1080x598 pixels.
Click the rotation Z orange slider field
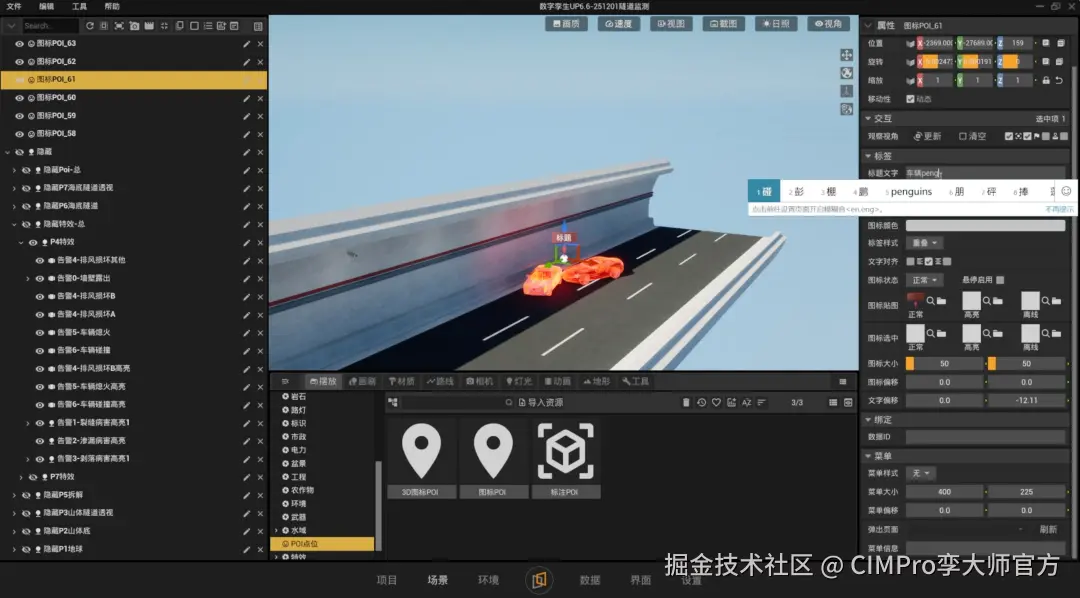click(1016, 62)
